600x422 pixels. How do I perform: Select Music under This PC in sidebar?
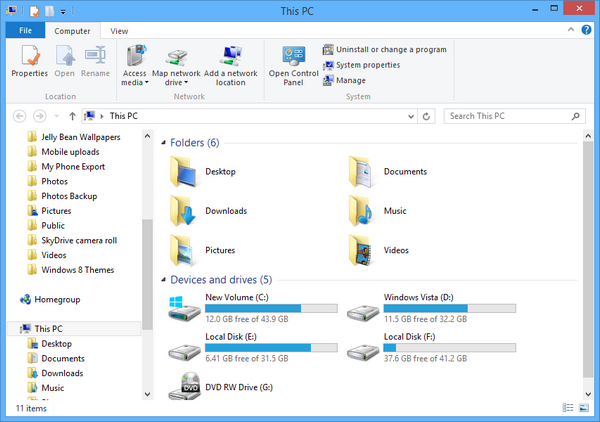tap(46, 388)
